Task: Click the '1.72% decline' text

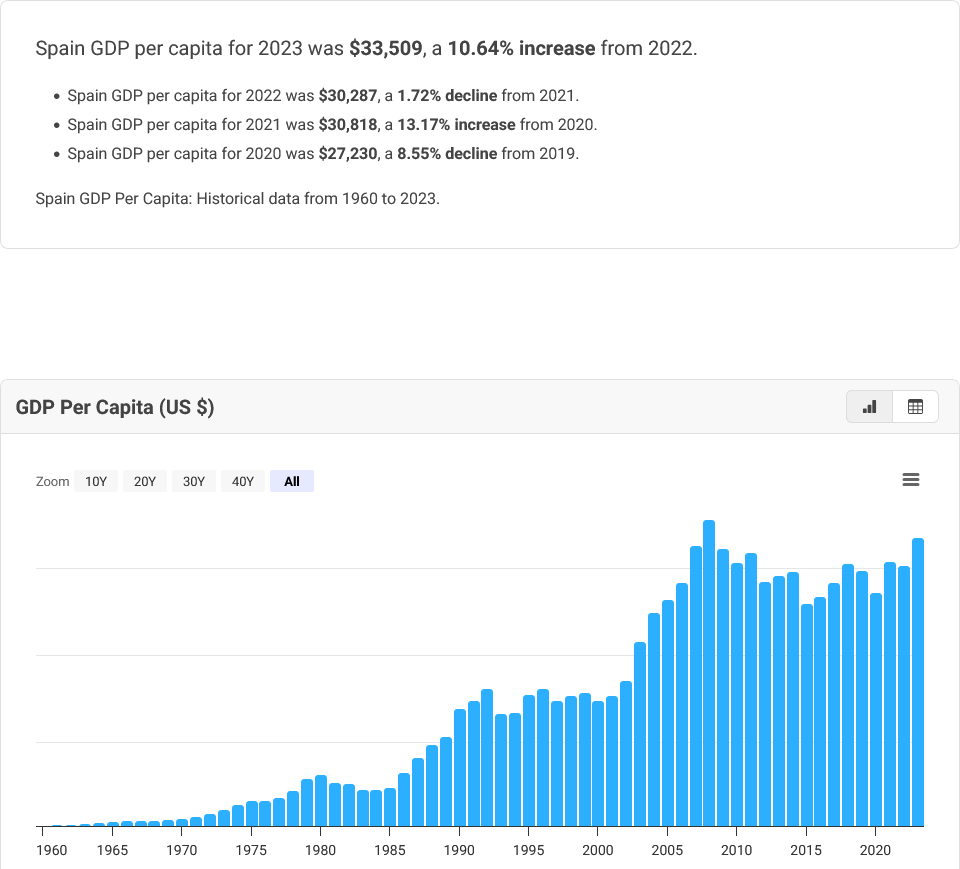Action: 447,96
